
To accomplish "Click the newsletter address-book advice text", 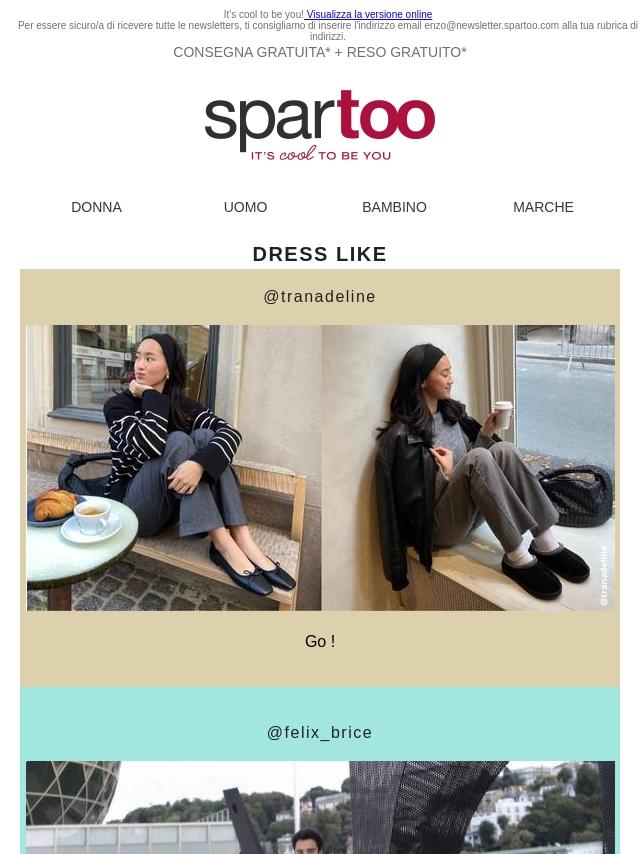I will (327, 30).
